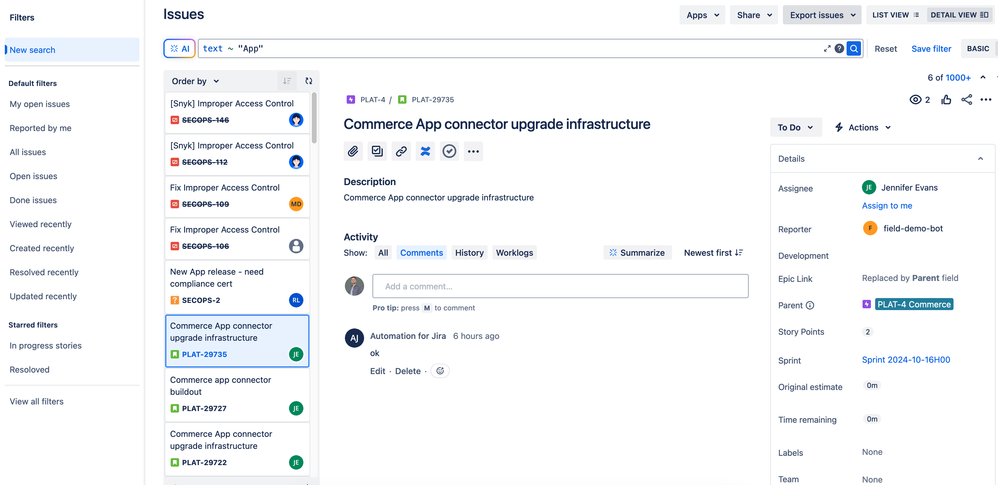The image size is (998, 485).
Task: Click Save filter link
Action: pyautogui.click(x=931, y=48)
